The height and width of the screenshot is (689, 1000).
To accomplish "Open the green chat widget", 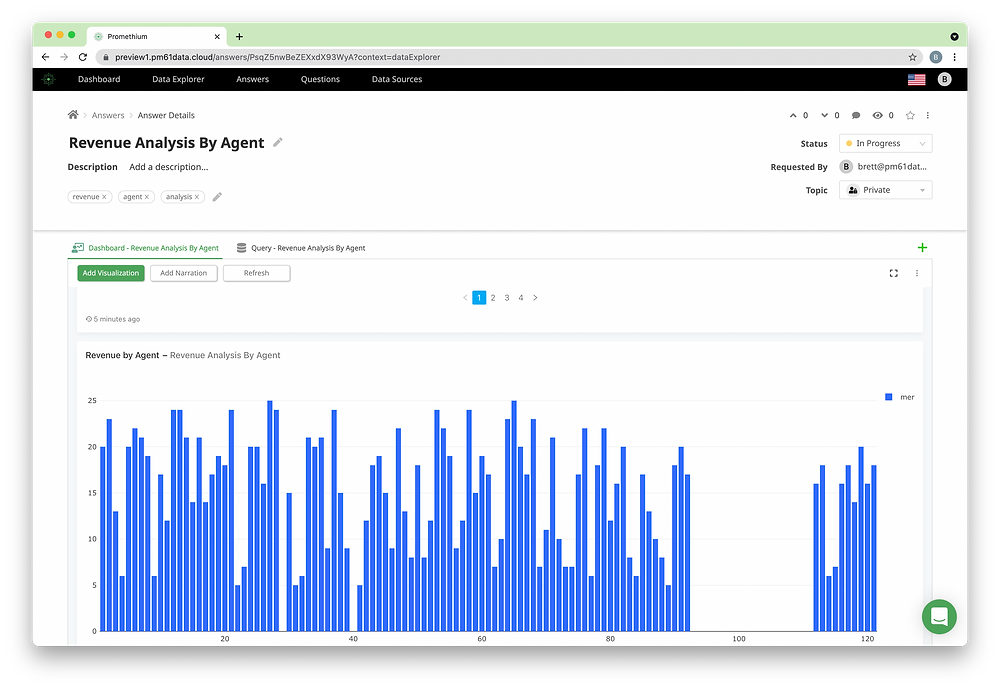I will coord(939,617).
